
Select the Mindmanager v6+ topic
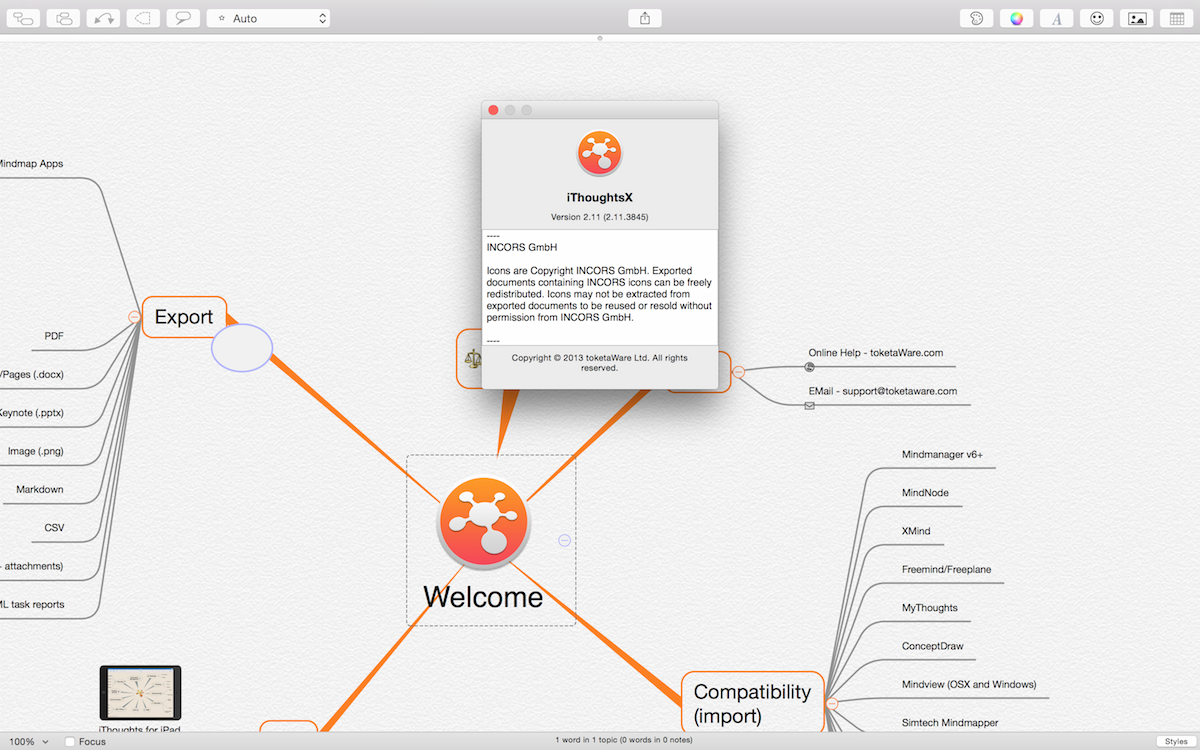coord(942,455)
